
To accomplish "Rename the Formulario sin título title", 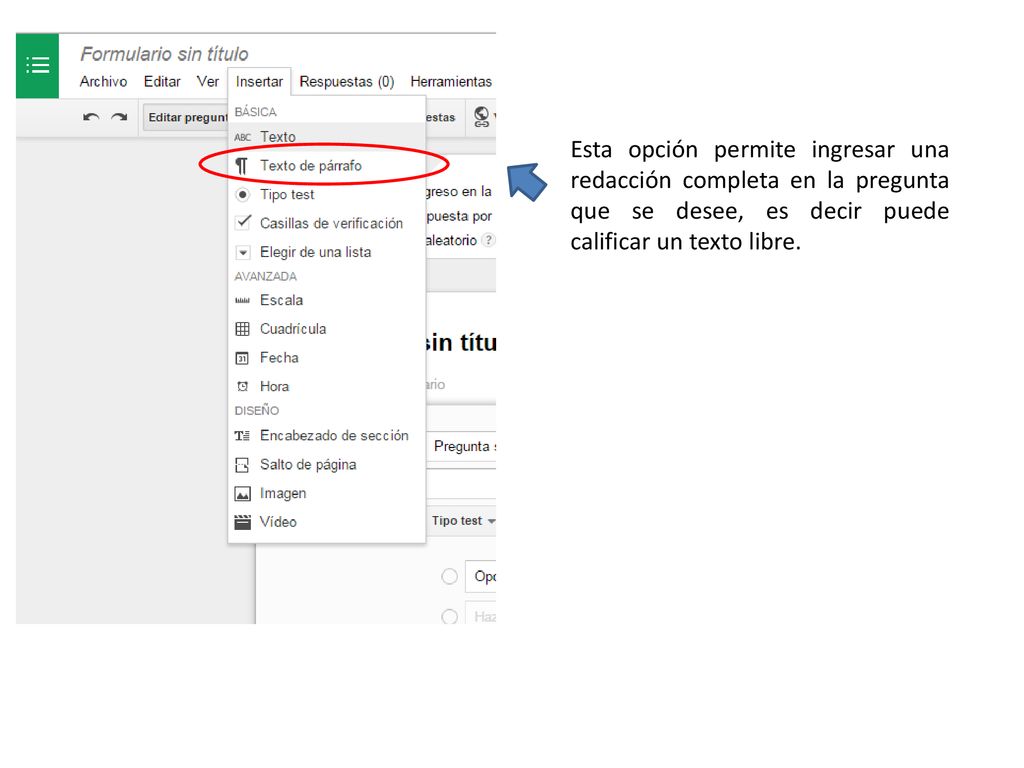I will tap(164, 54).
